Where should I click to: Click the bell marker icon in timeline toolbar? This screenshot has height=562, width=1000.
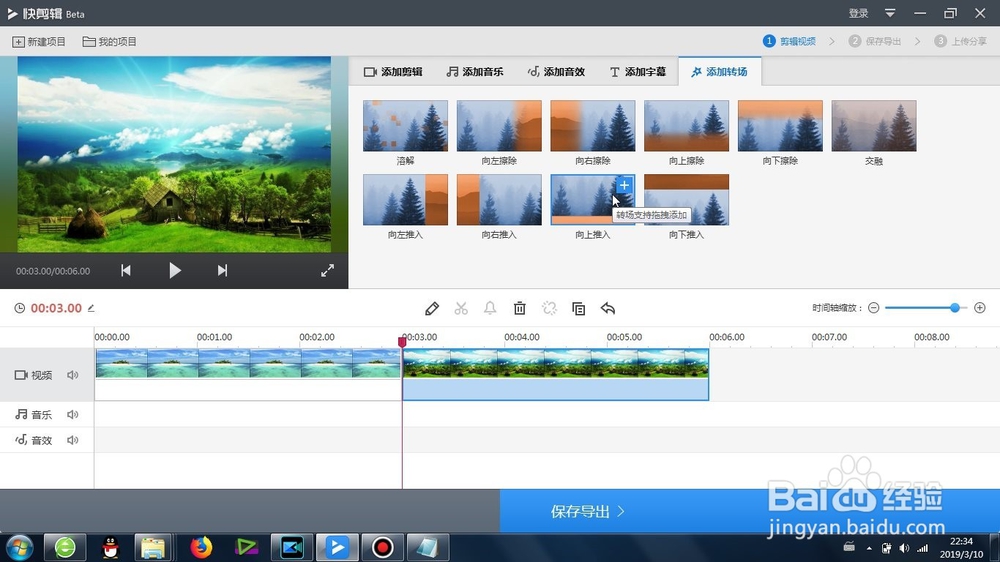pos(490,309)
